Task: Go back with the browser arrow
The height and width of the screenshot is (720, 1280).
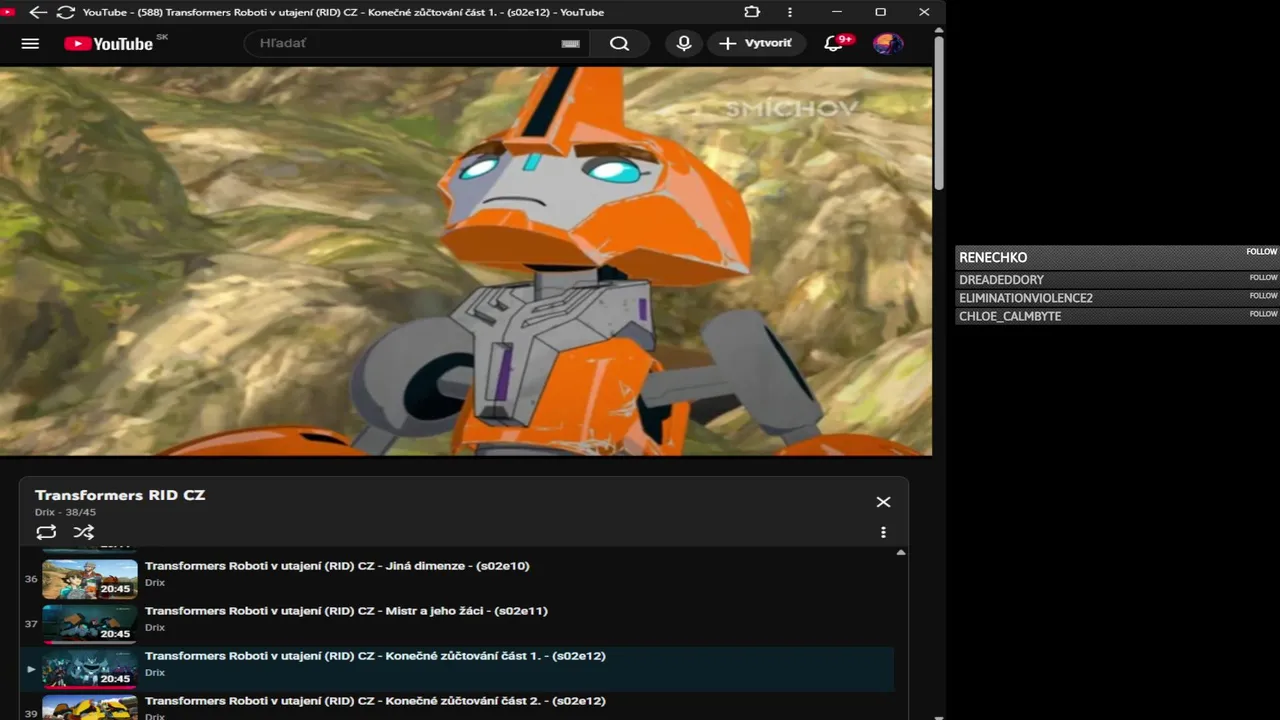Action: click(x=38, y=12)
